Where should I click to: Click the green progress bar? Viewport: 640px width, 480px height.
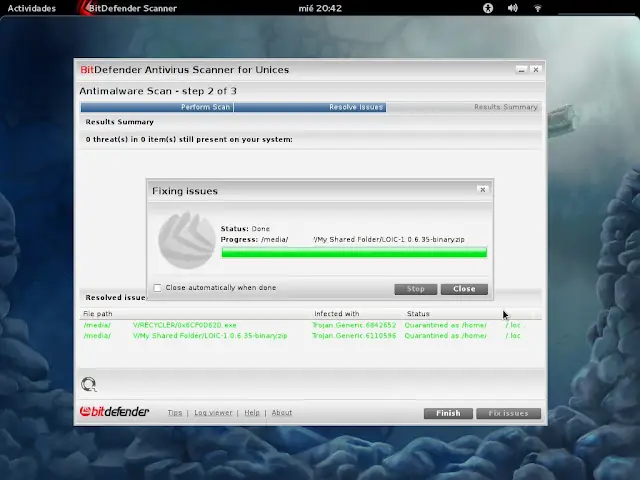[x=354, y=253]
